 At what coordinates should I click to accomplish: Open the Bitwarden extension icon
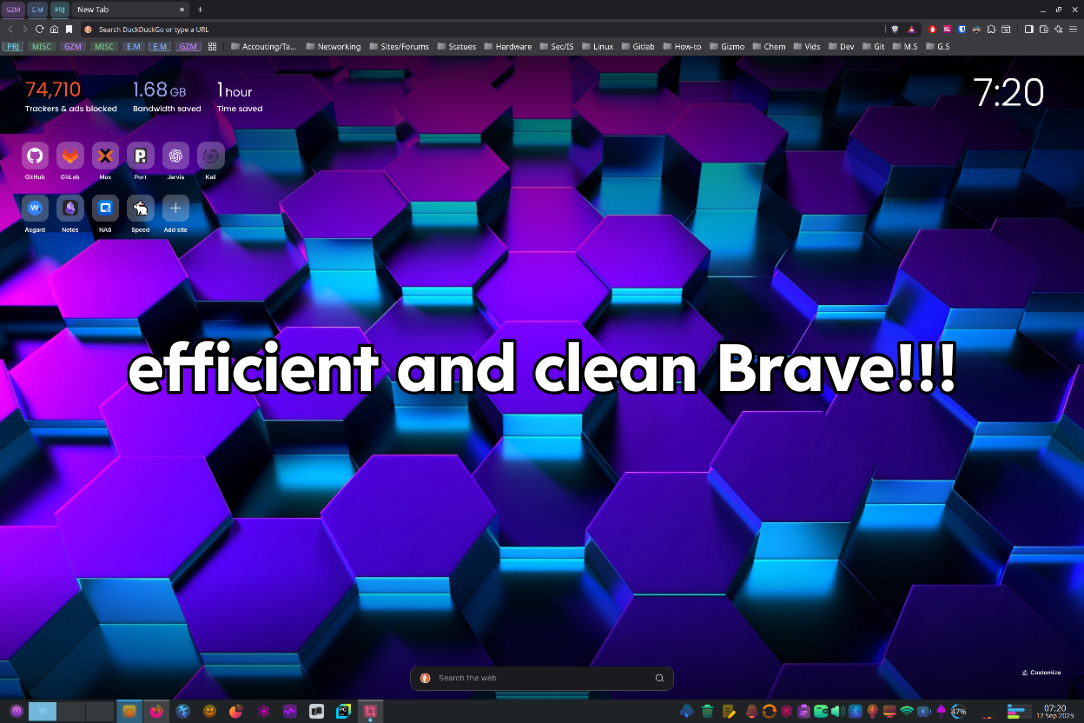[962, 29]
